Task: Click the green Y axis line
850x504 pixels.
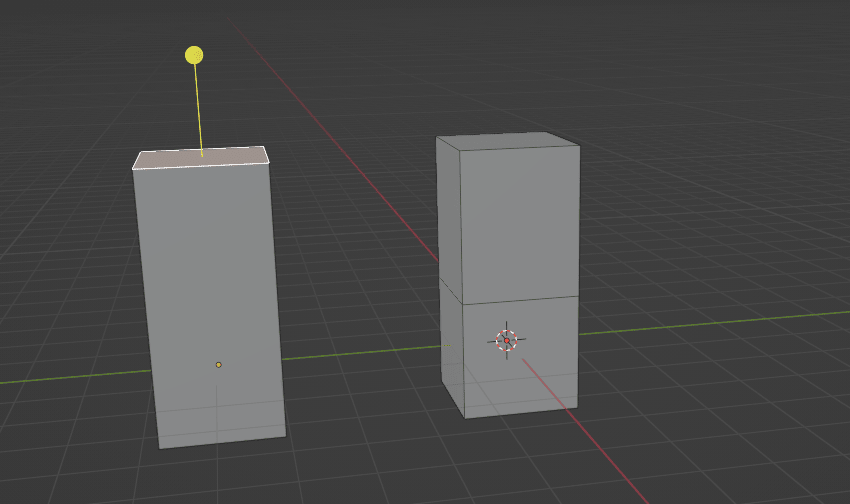Action: pos(700,322)
